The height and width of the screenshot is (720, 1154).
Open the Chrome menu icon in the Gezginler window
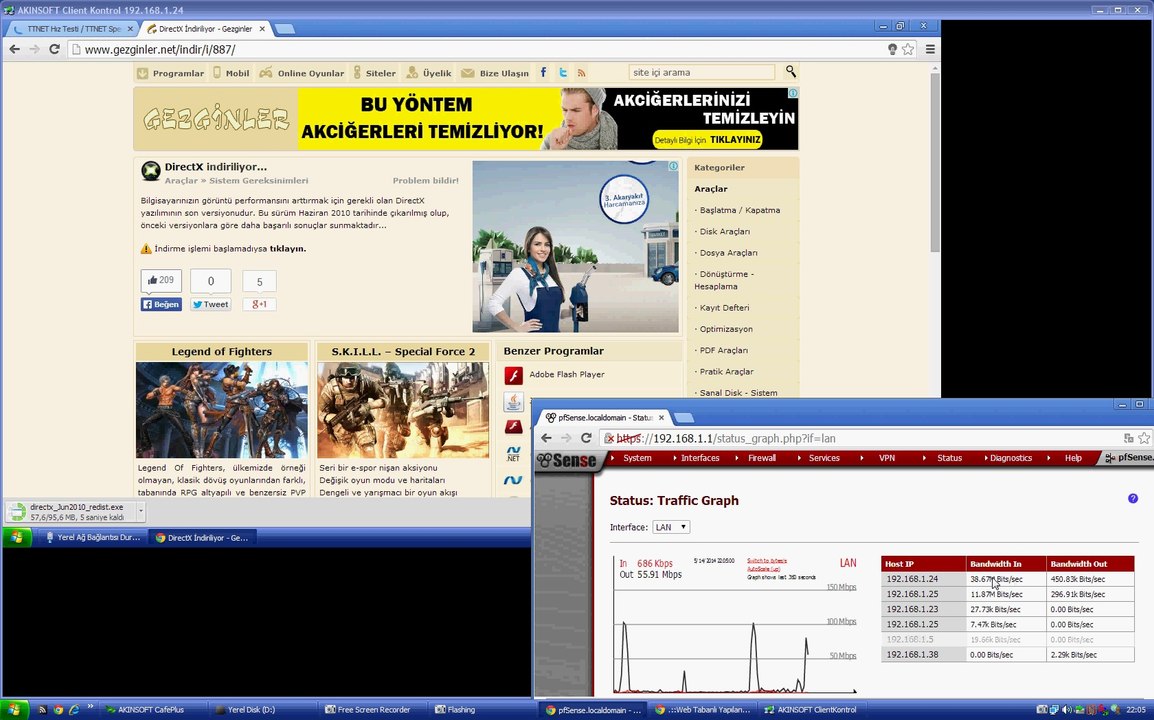pyautogui.click(x=930, y=49)
